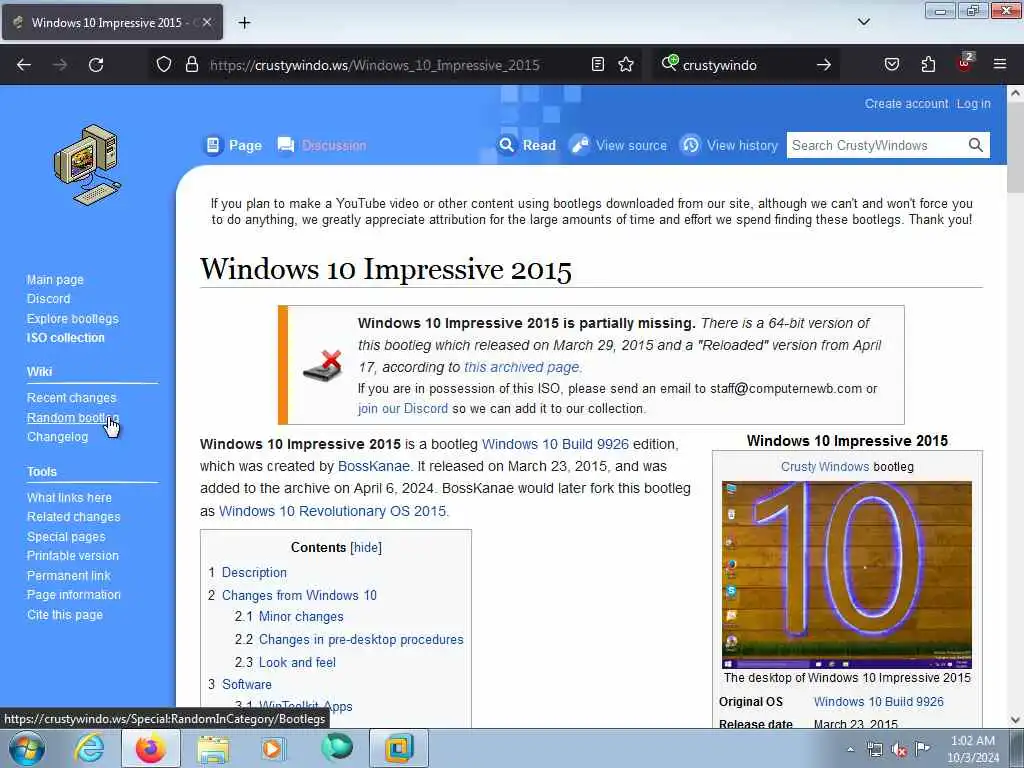Jump to Changes from Windows 10 section
Screen dimensions: 1024x768
[x=299, y=595]
